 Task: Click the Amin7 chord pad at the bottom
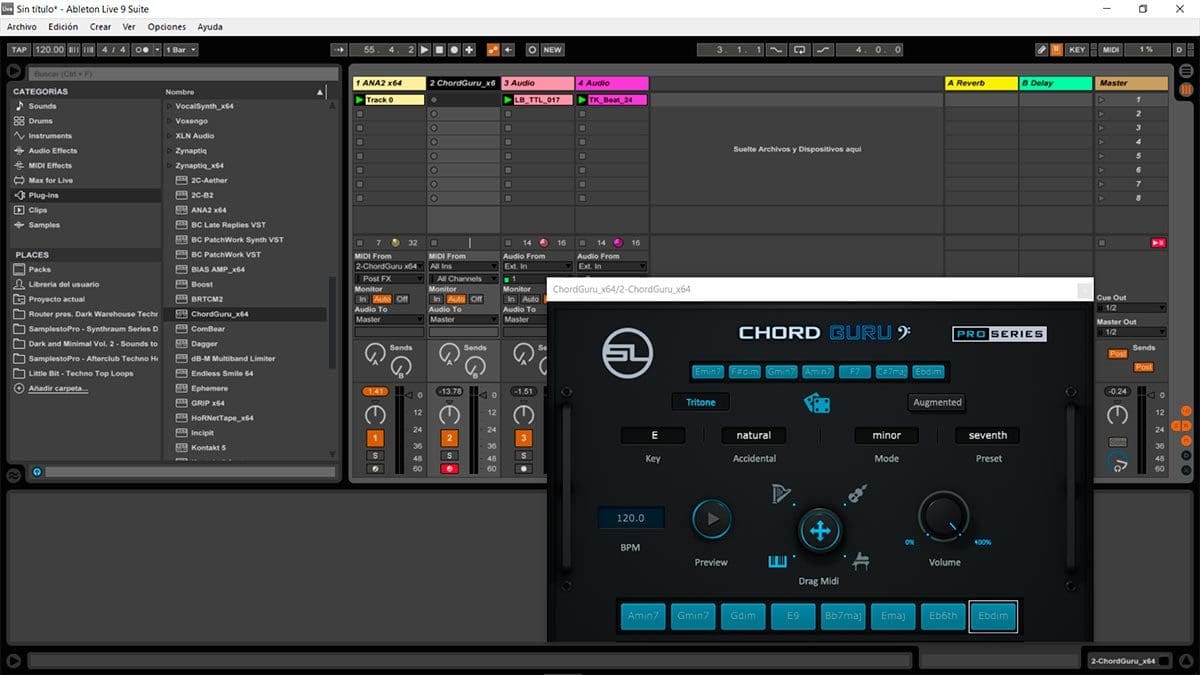click(642, 616)
